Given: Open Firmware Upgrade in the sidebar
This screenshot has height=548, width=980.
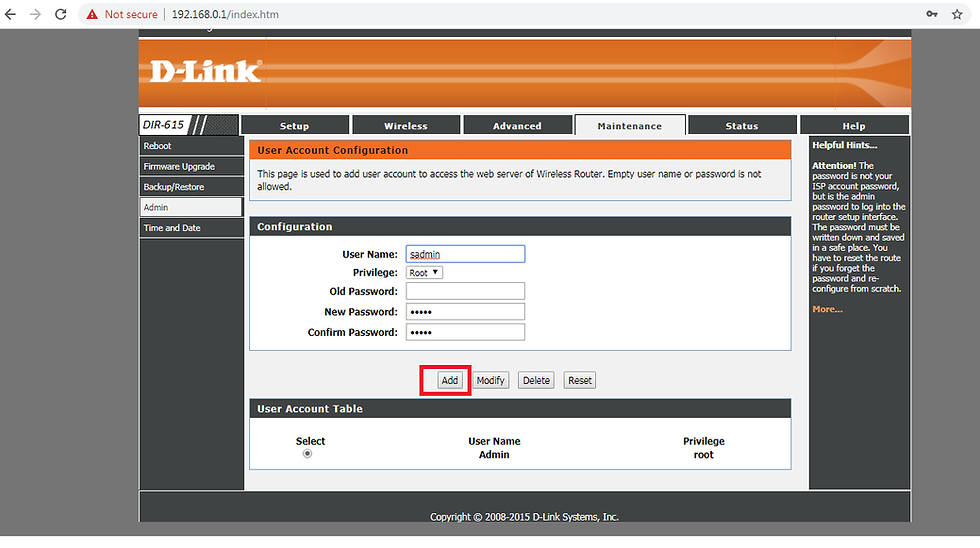Looking at the screenshot, I should [x=191, y=166].
